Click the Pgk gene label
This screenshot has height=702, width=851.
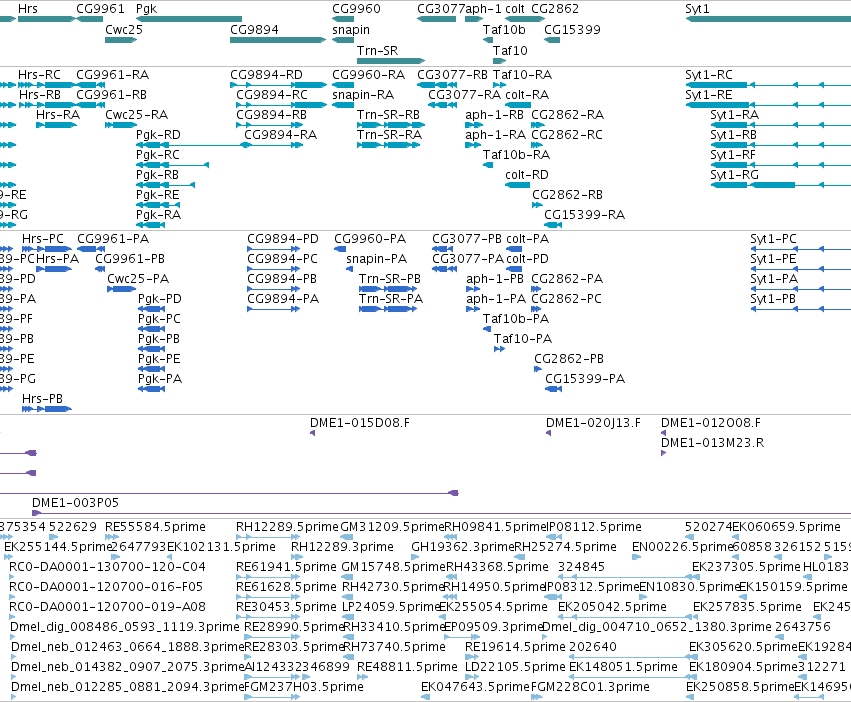(147, 9)
